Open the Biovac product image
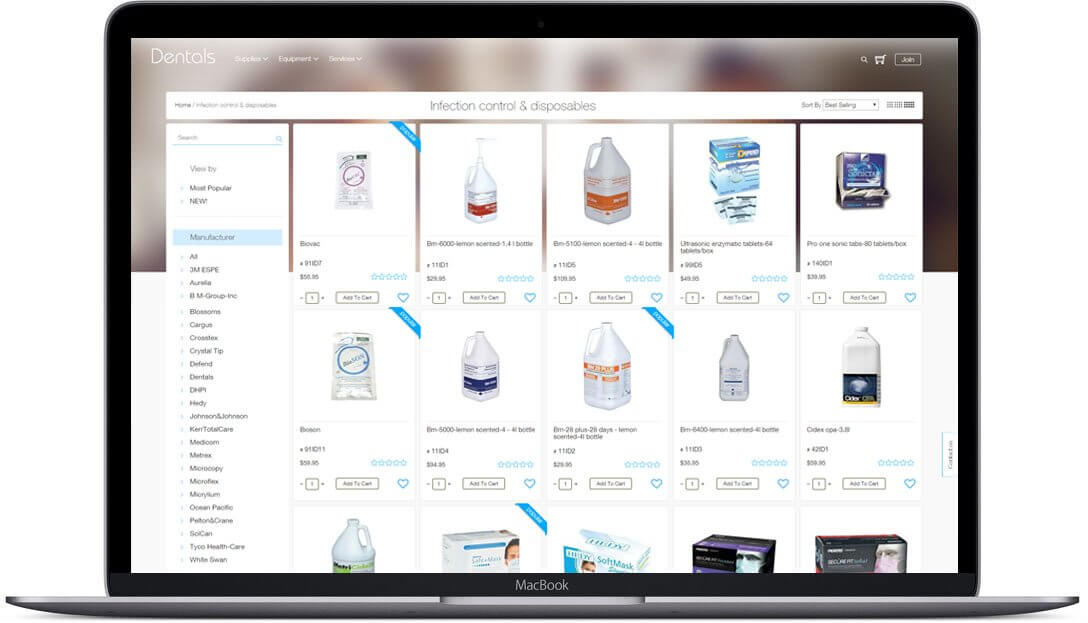 click(354, 180)
